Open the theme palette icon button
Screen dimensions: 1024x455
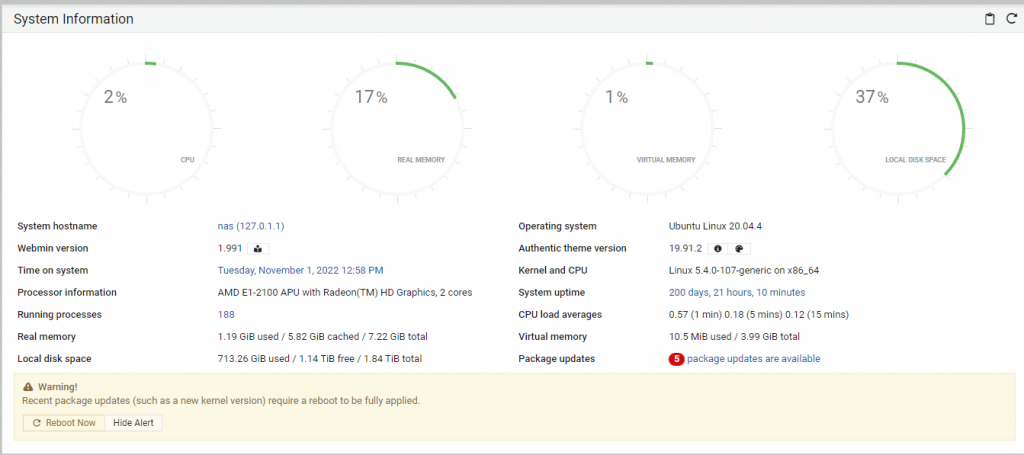pyautogui.click(x=740, y=248)
